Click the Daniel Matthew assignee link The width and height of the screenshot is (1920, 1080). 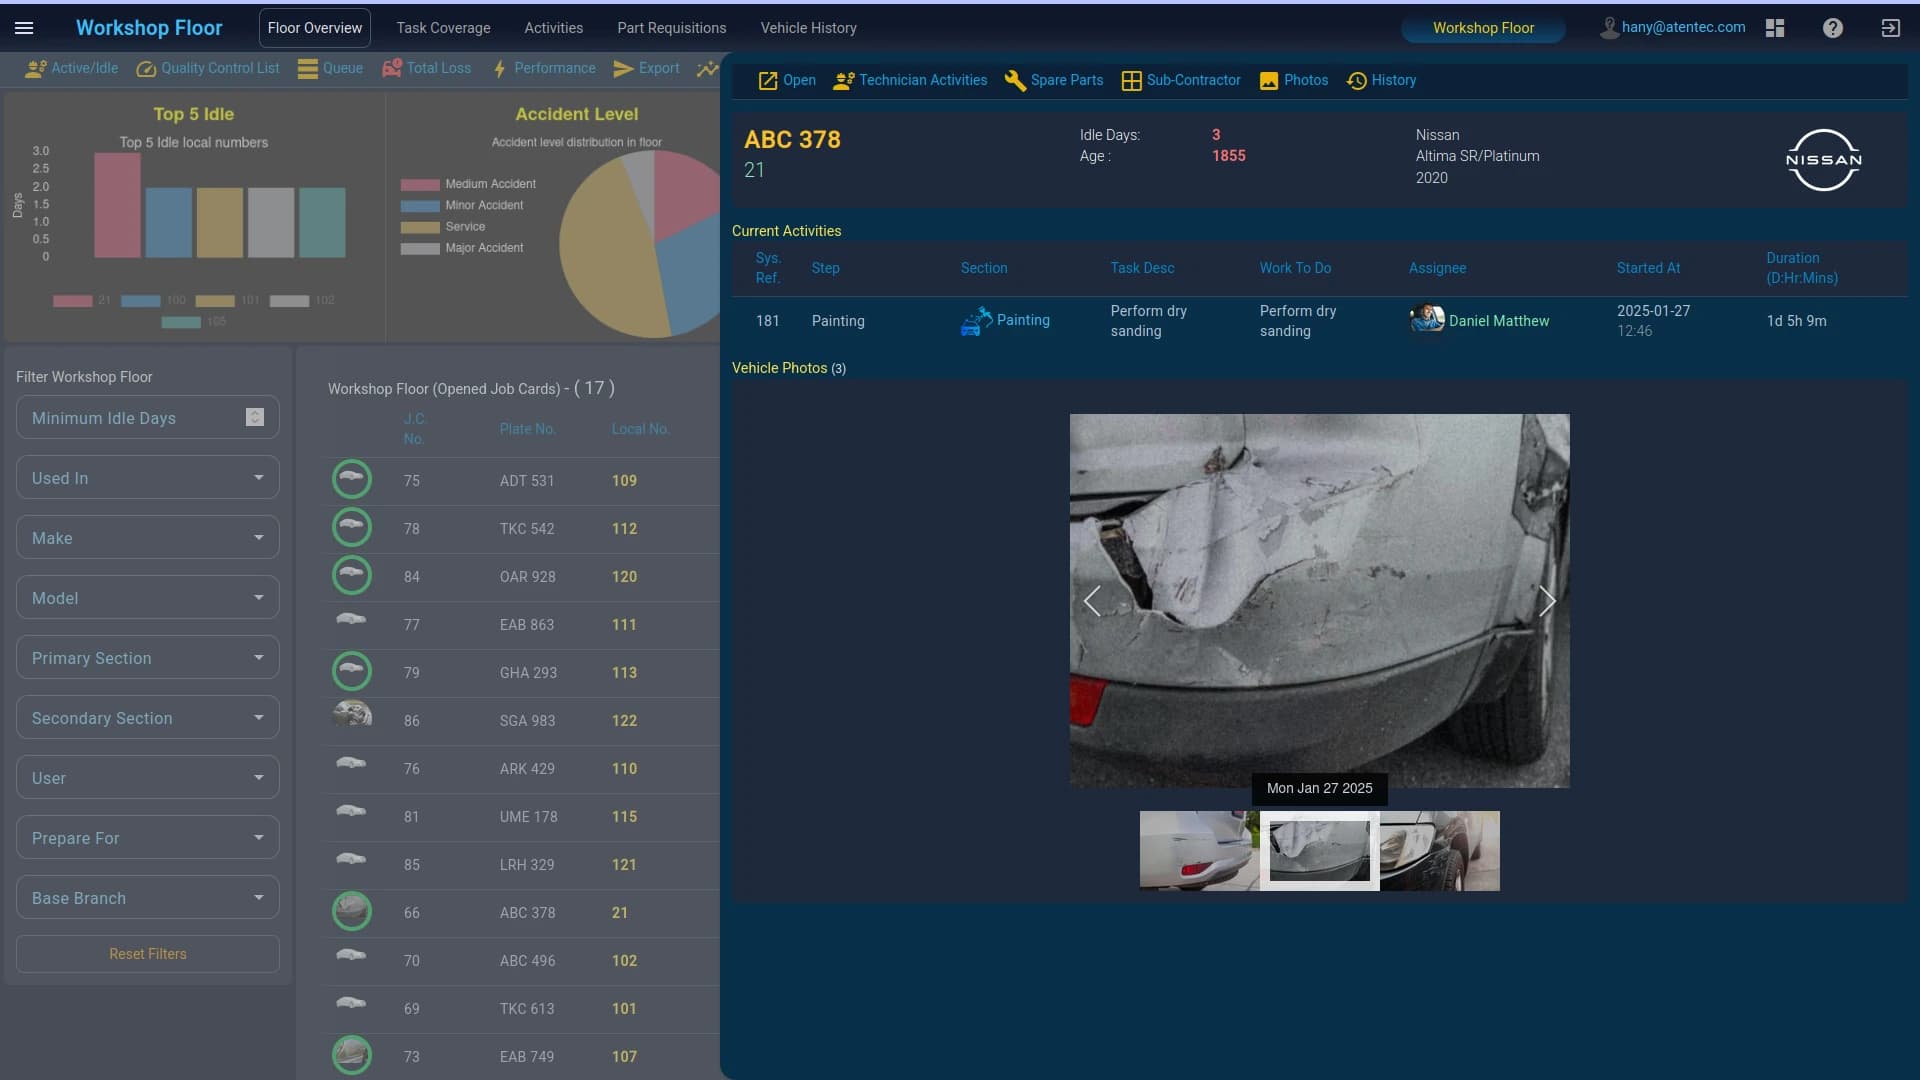point(1499,321)
